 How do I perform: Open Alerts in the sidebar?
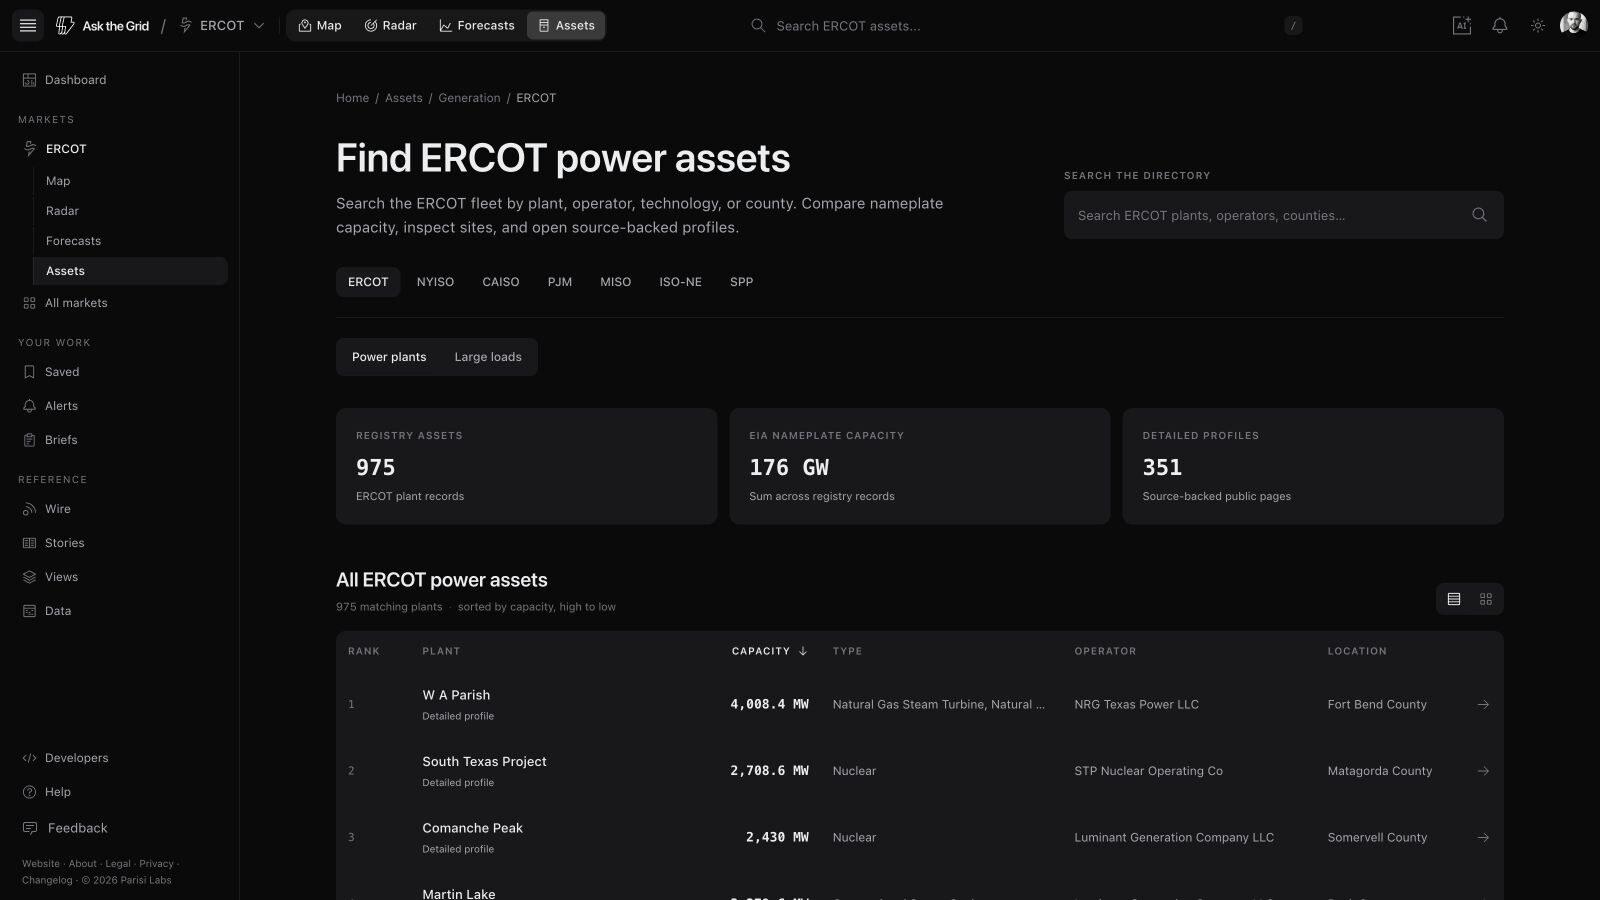(x=120, y=406)
